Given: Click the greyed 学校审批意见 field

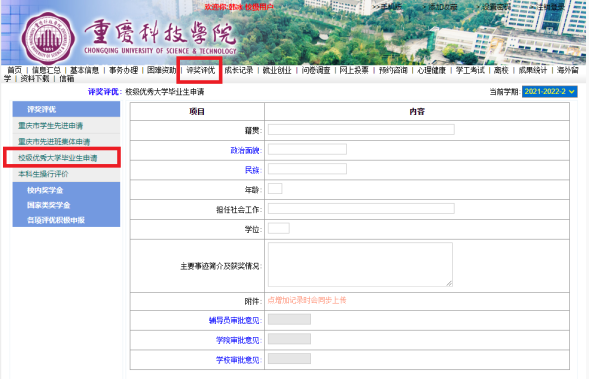Looking at the screenshot, I should pos(289,358).
